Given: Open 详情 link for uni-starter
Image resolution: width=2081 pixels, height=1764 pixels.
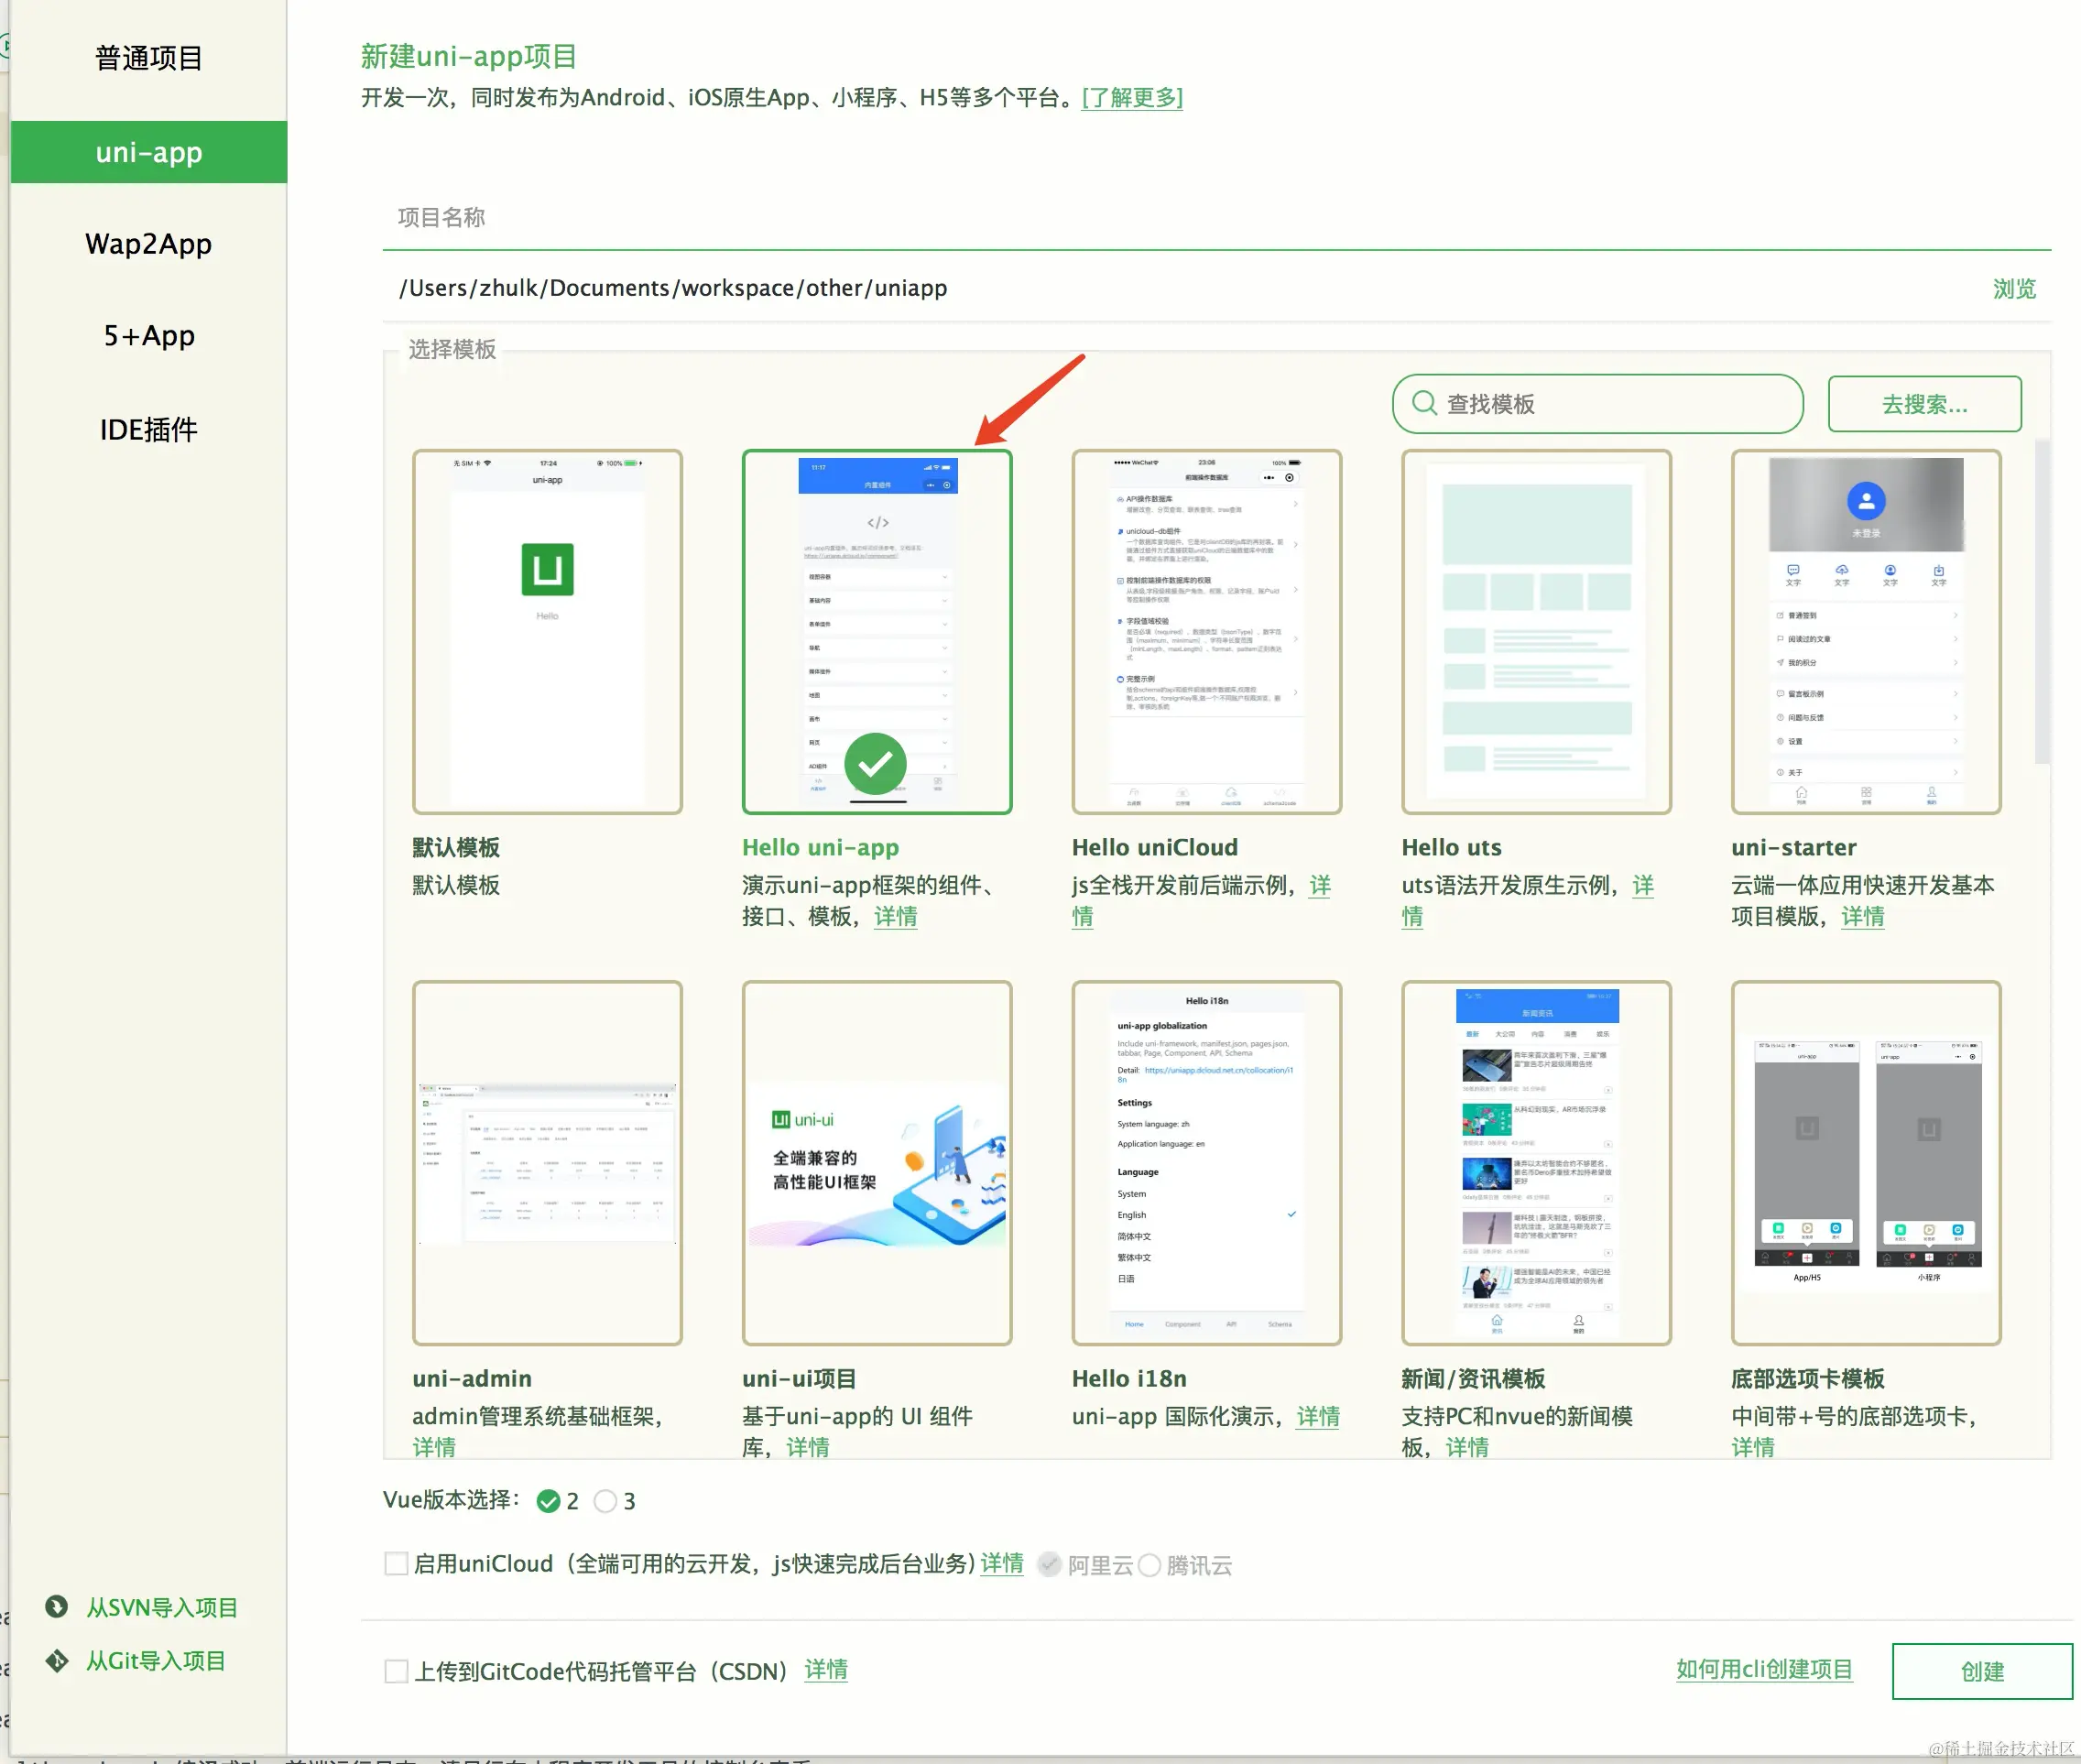Looking at the screenshot, I should click(1862, 916).
